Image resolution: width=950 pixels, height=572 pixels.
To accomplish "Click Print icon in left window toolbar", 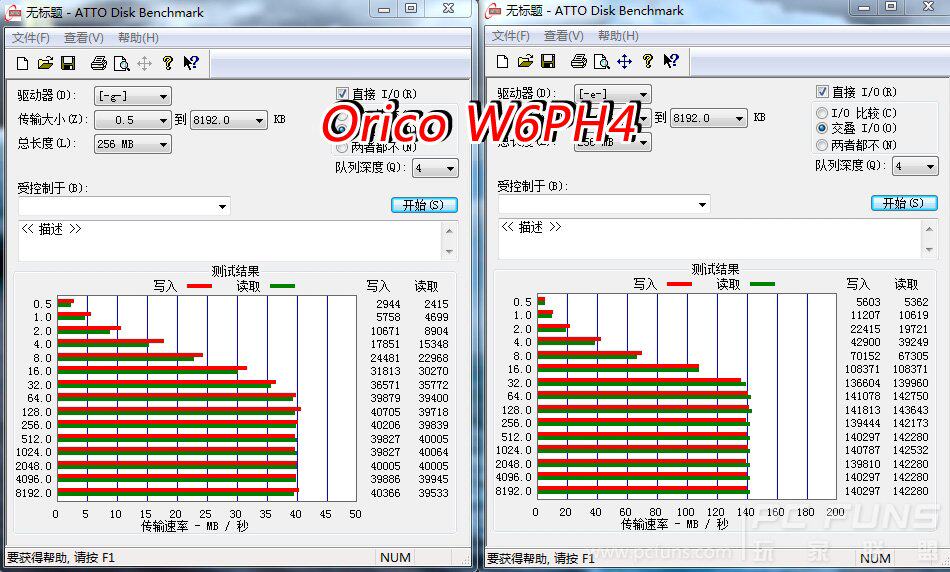I will [98, 63].
